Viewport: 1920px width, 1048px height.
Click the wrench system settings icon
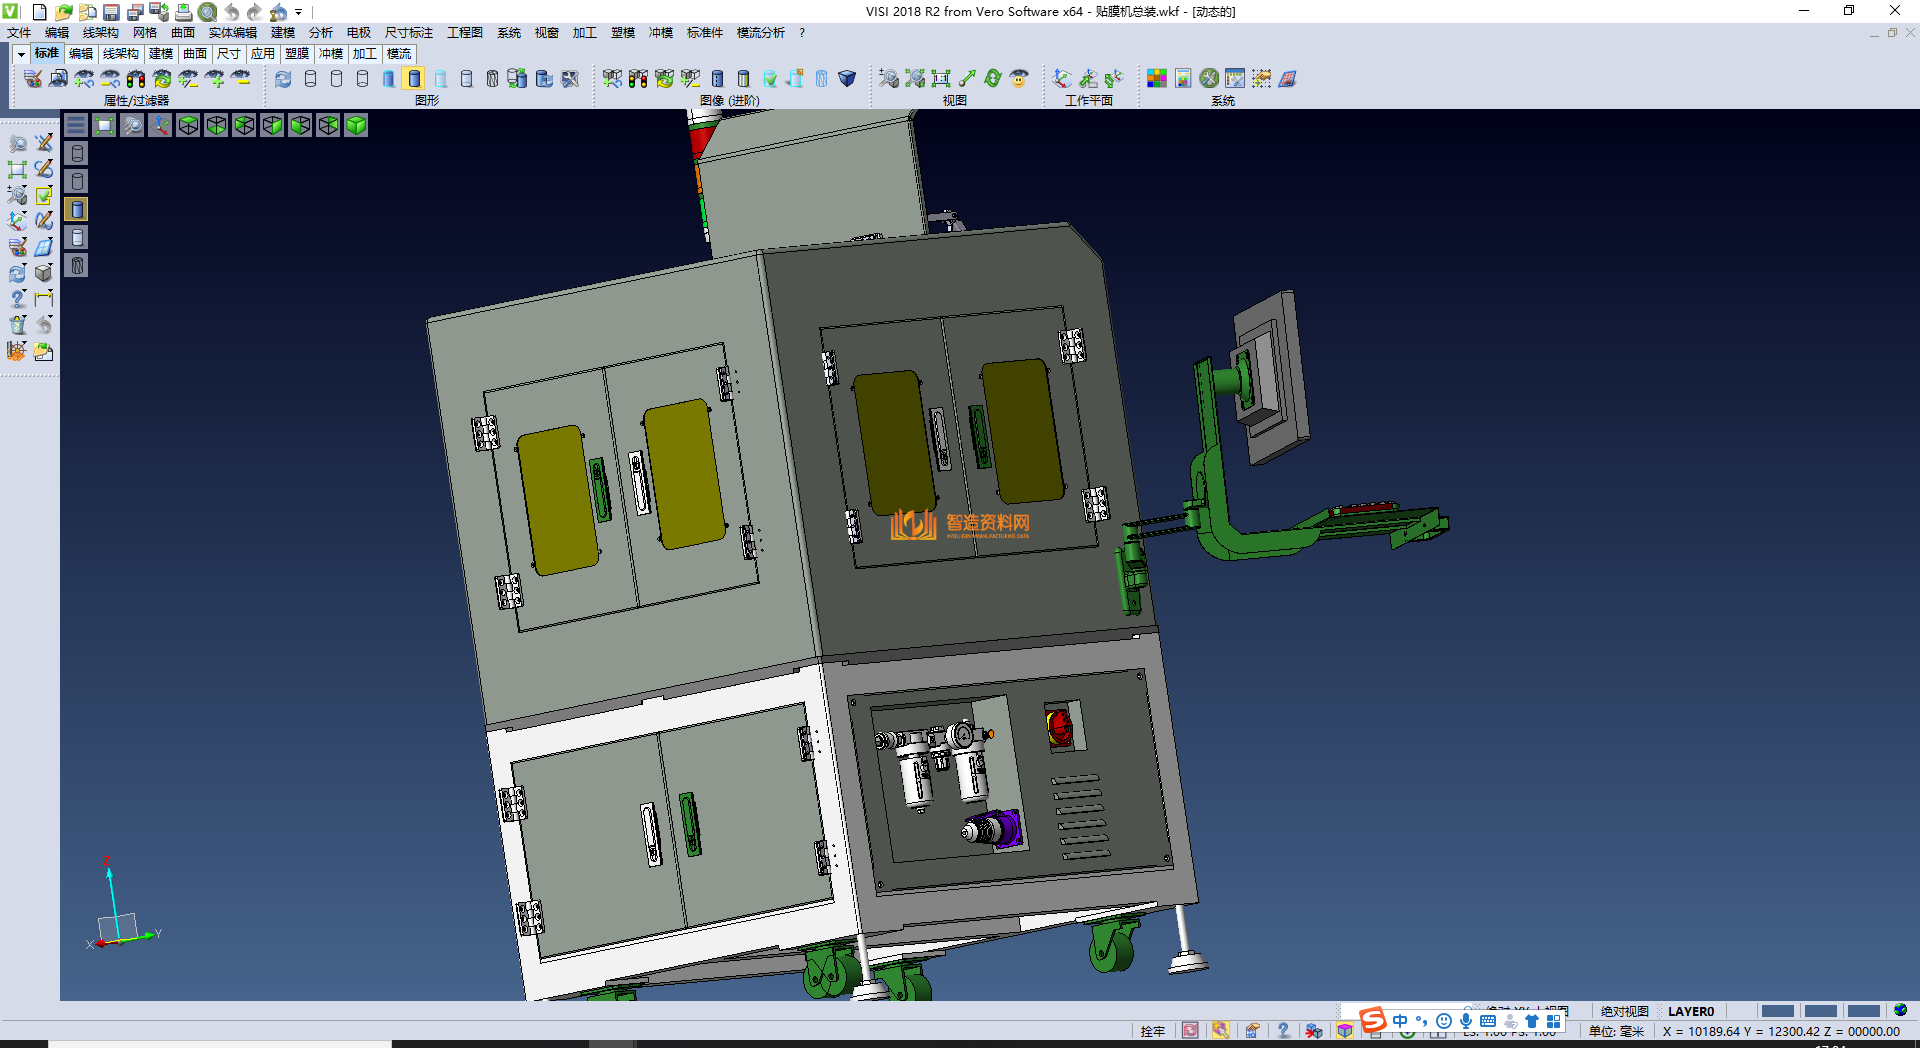pos(1209,79)
